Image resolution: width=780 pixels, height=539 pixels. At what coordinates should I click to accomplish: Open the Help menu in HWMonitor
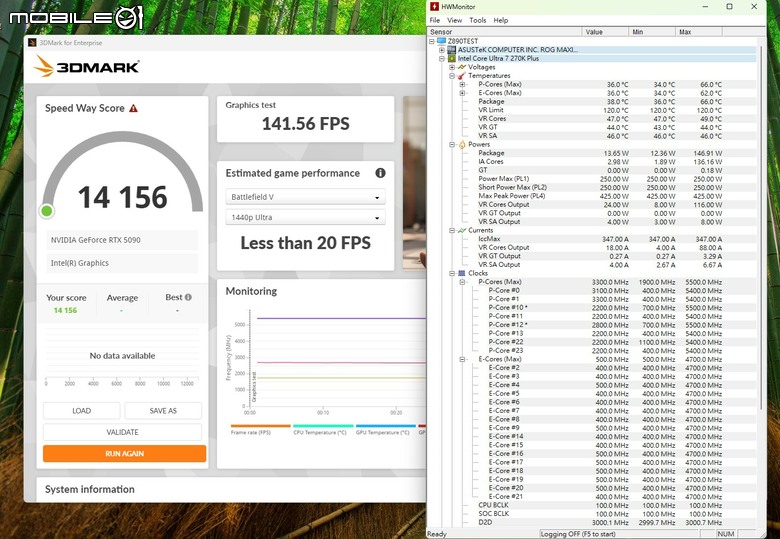[500, 20]
